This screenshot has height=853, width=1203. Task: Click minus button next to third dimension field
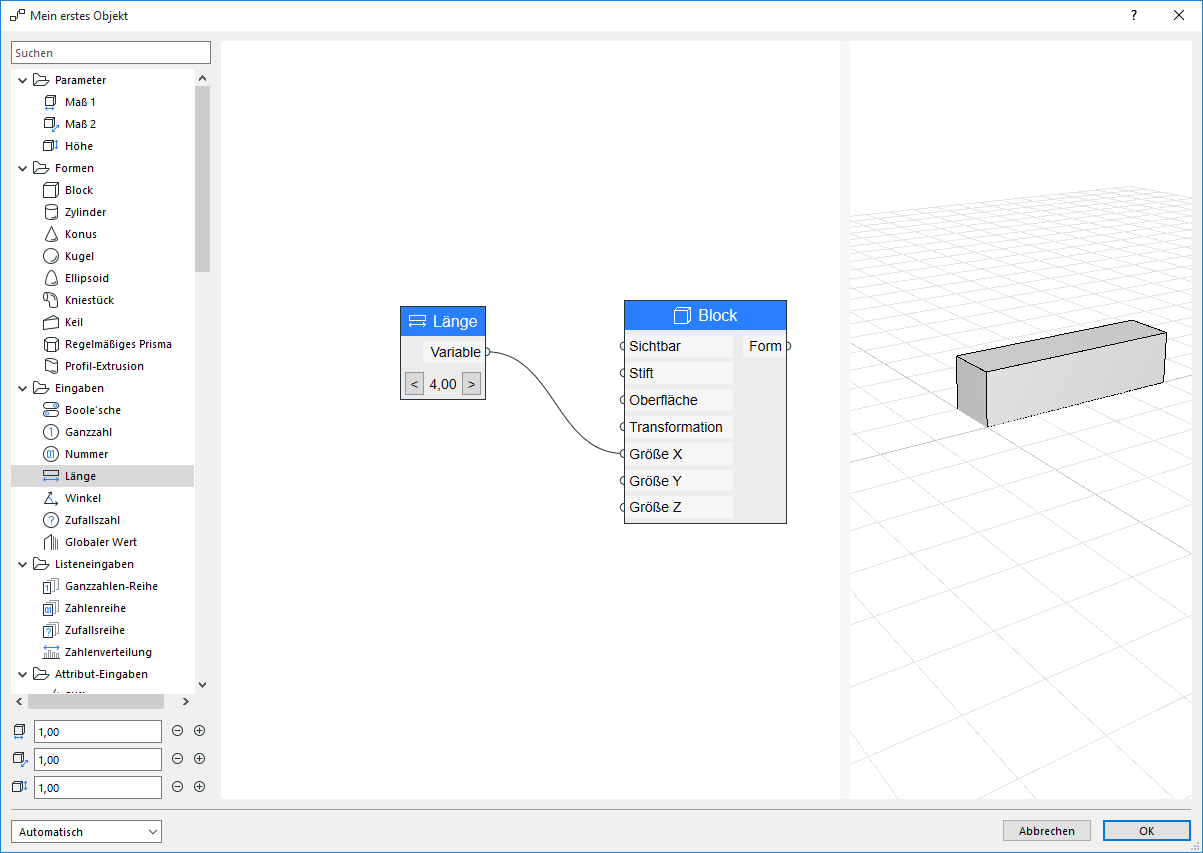click(177, 787)
